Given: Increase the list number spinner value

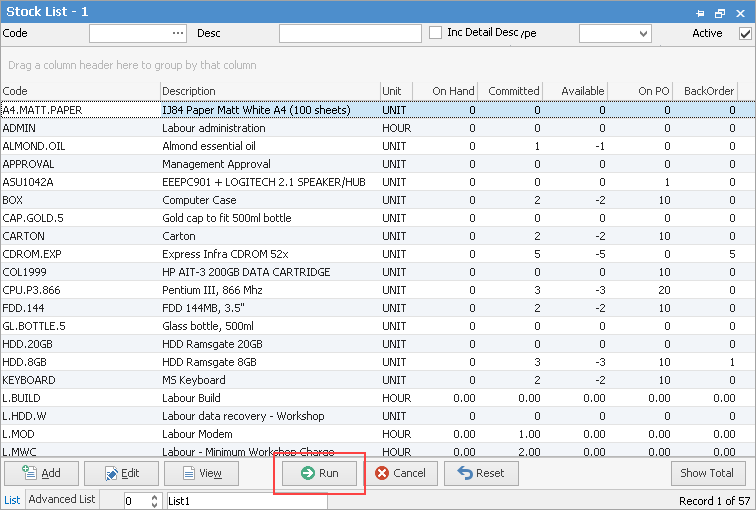Looking at the screenshot, I should tap(155, 496).
